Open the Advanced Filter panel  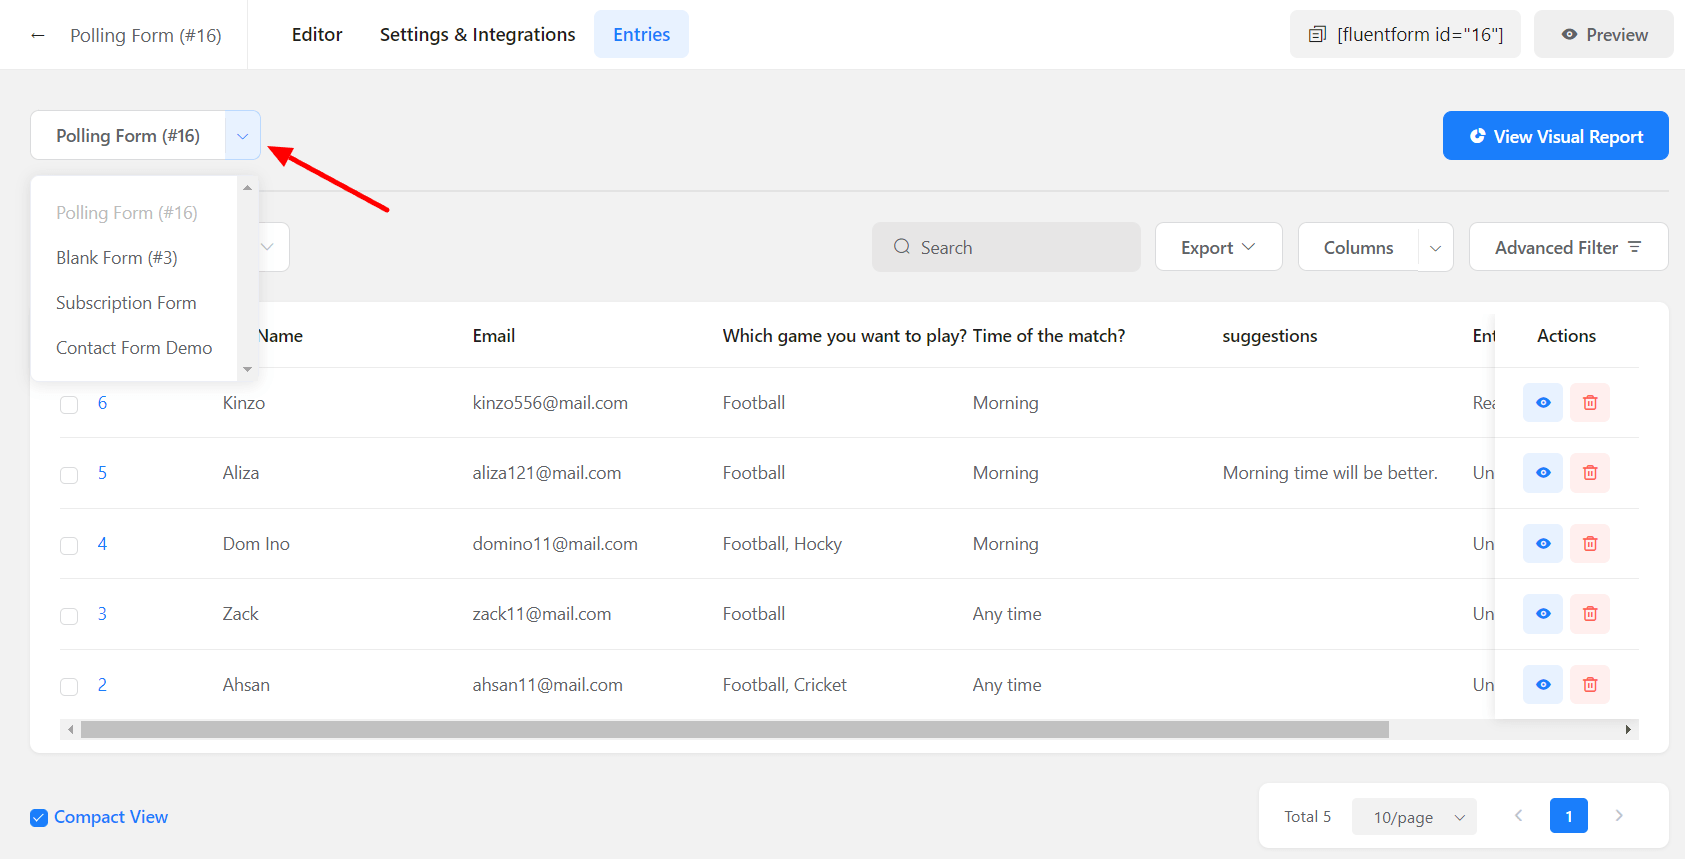click(x=1567, y=247)
